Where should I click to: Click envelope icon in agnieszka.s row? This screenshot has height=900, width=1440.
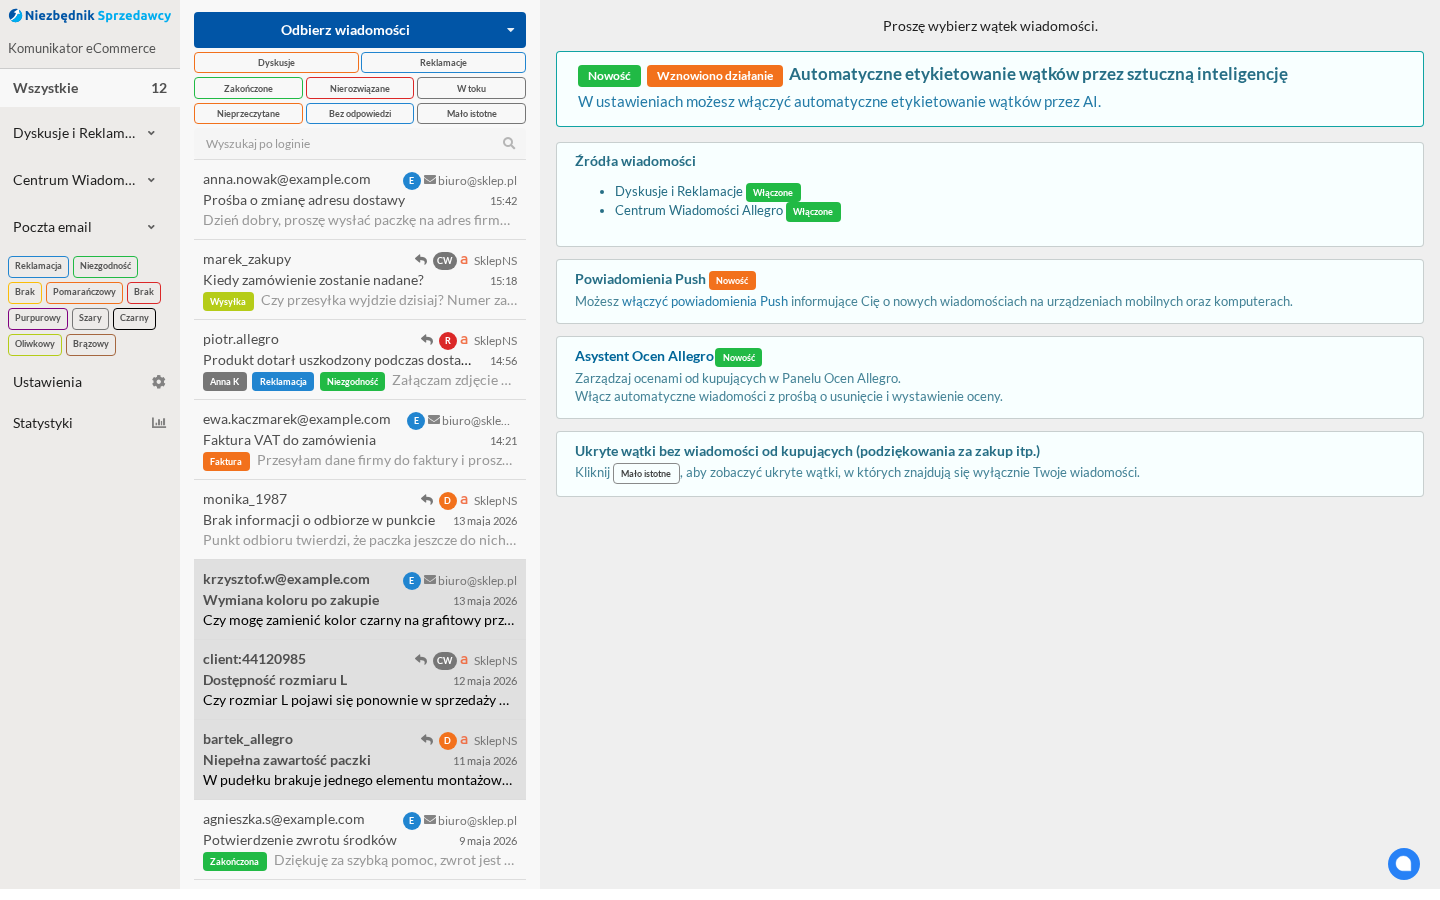[x=430, y=820]
